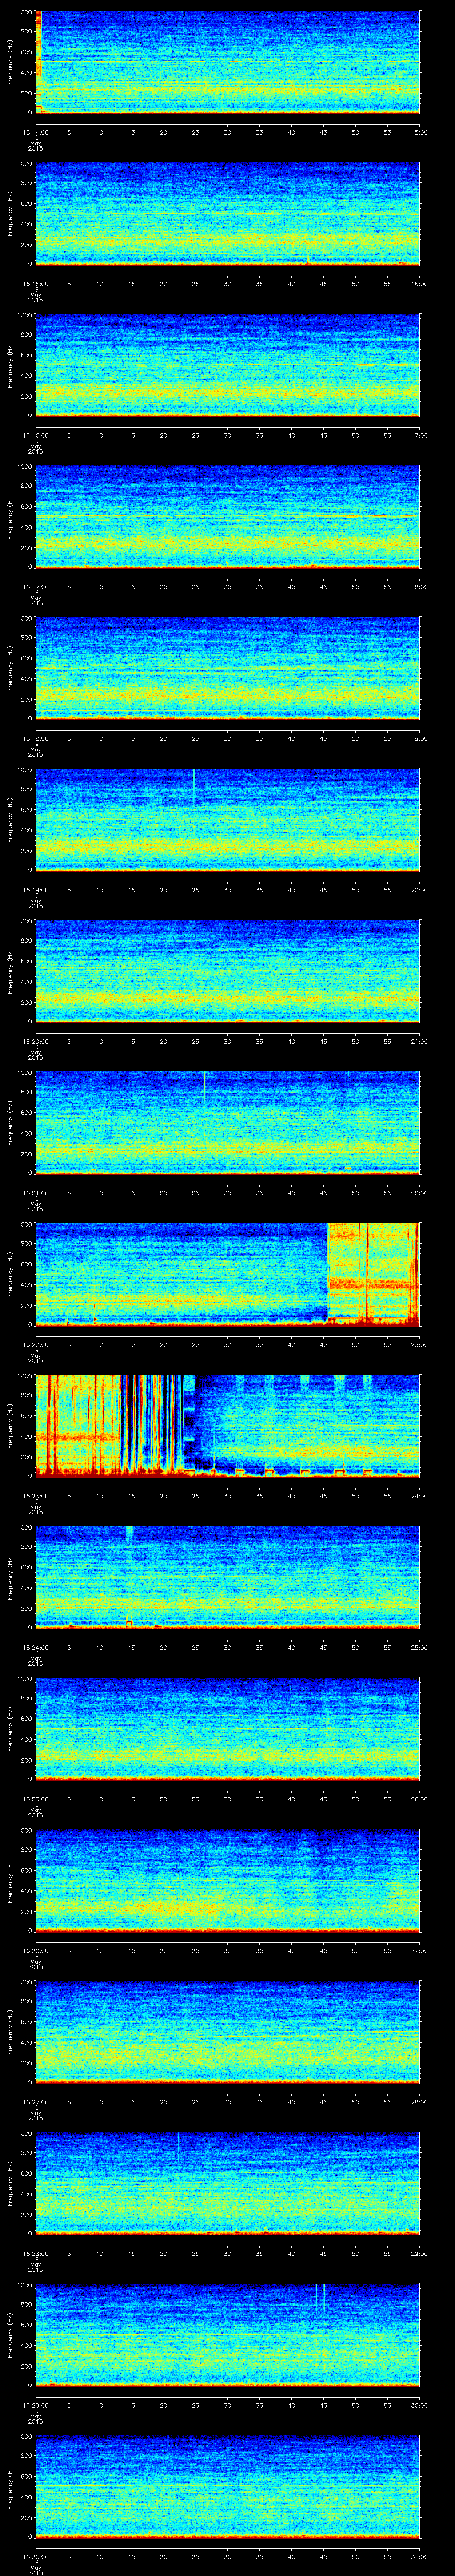Viewport: 455px width, 2576px height.
Task: Select the 15:17:00 time axis label
Action: (35, 587)
